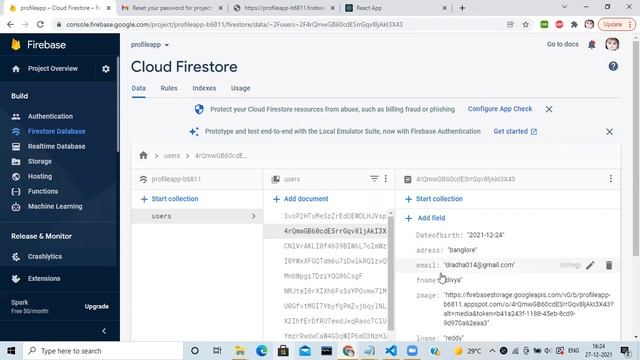Dismiss the App Check banner

coord(549,109)
